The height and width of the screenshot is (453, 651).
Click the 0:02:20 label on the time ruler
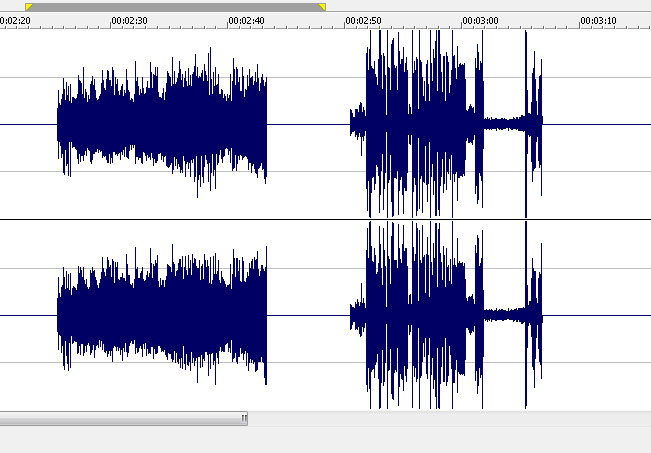[15, 21]
